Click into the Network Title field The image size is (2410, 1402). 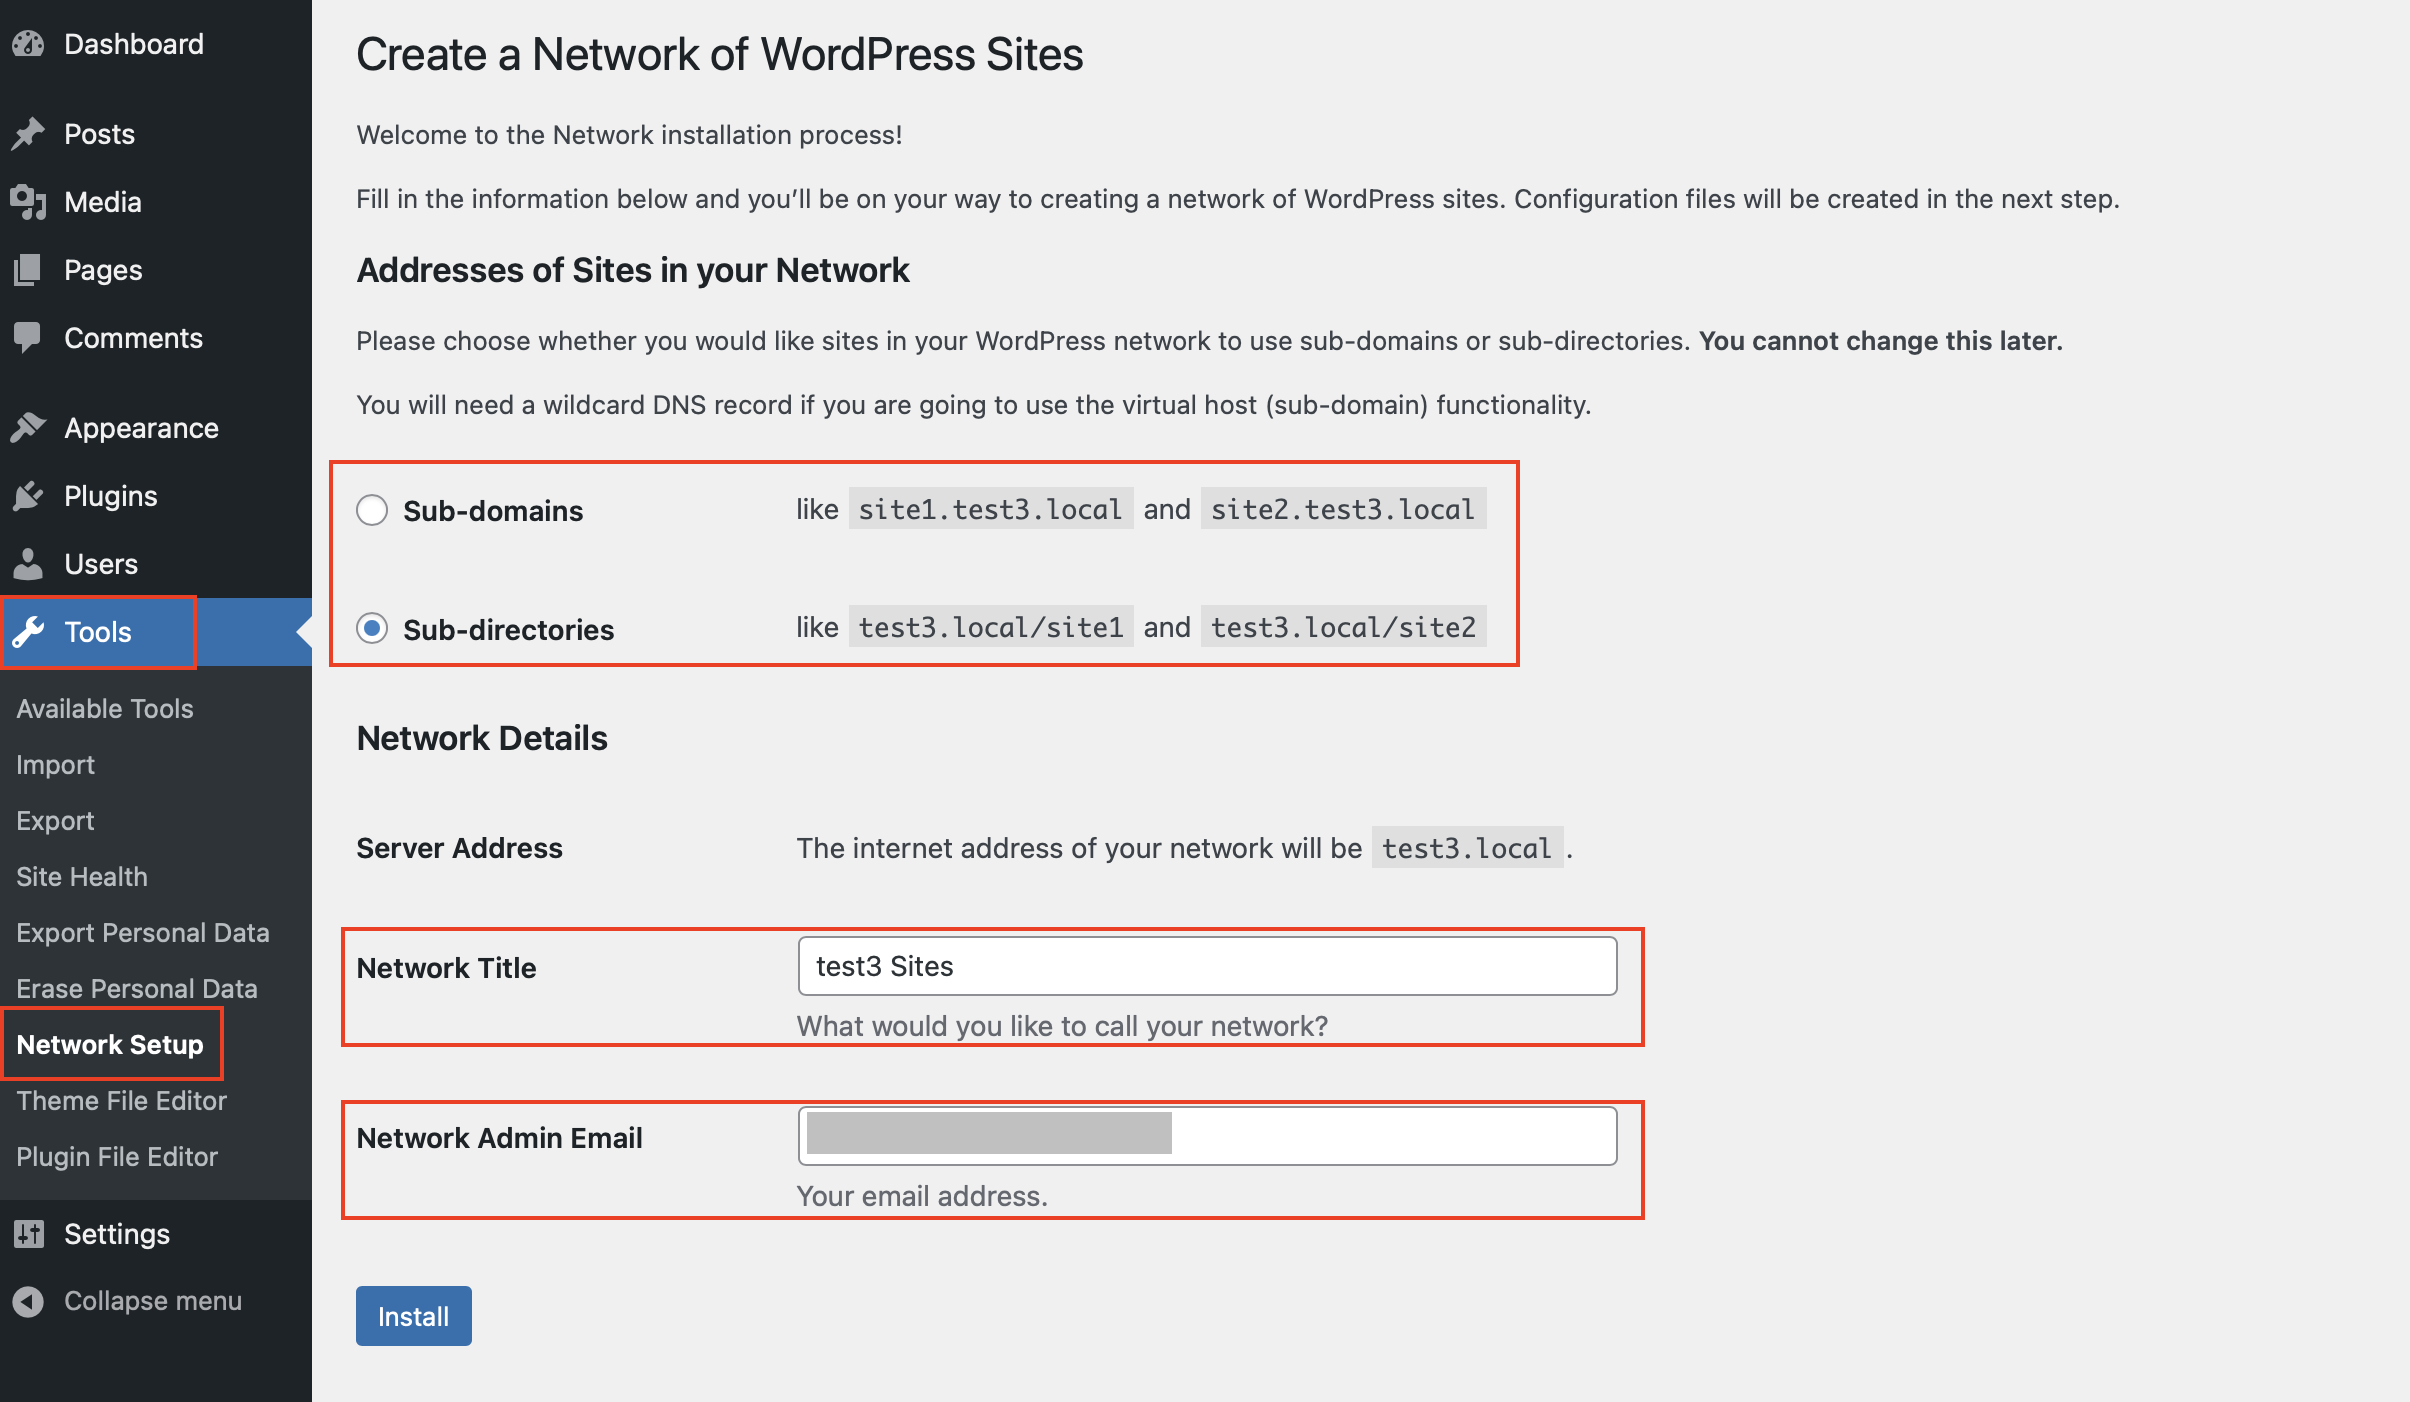1207,966
